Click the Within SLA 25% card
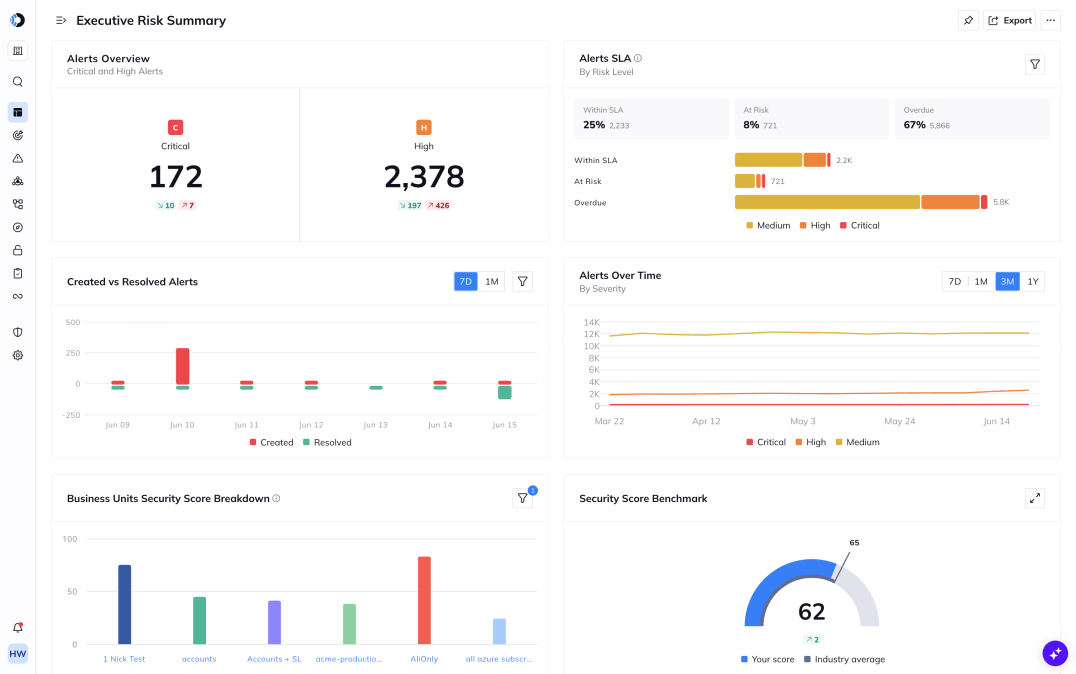 click(x=651, y=119)
